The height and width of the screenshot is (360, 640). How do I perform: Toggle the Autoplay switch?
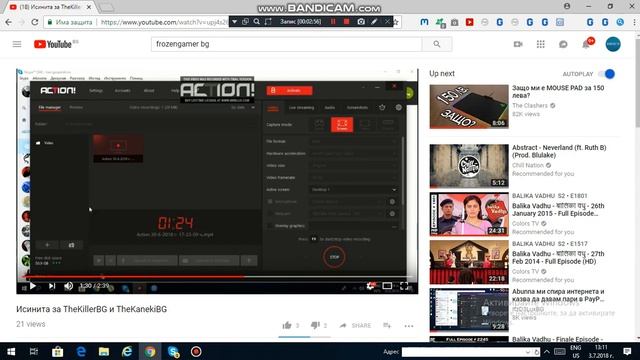[x=607, y=74]
